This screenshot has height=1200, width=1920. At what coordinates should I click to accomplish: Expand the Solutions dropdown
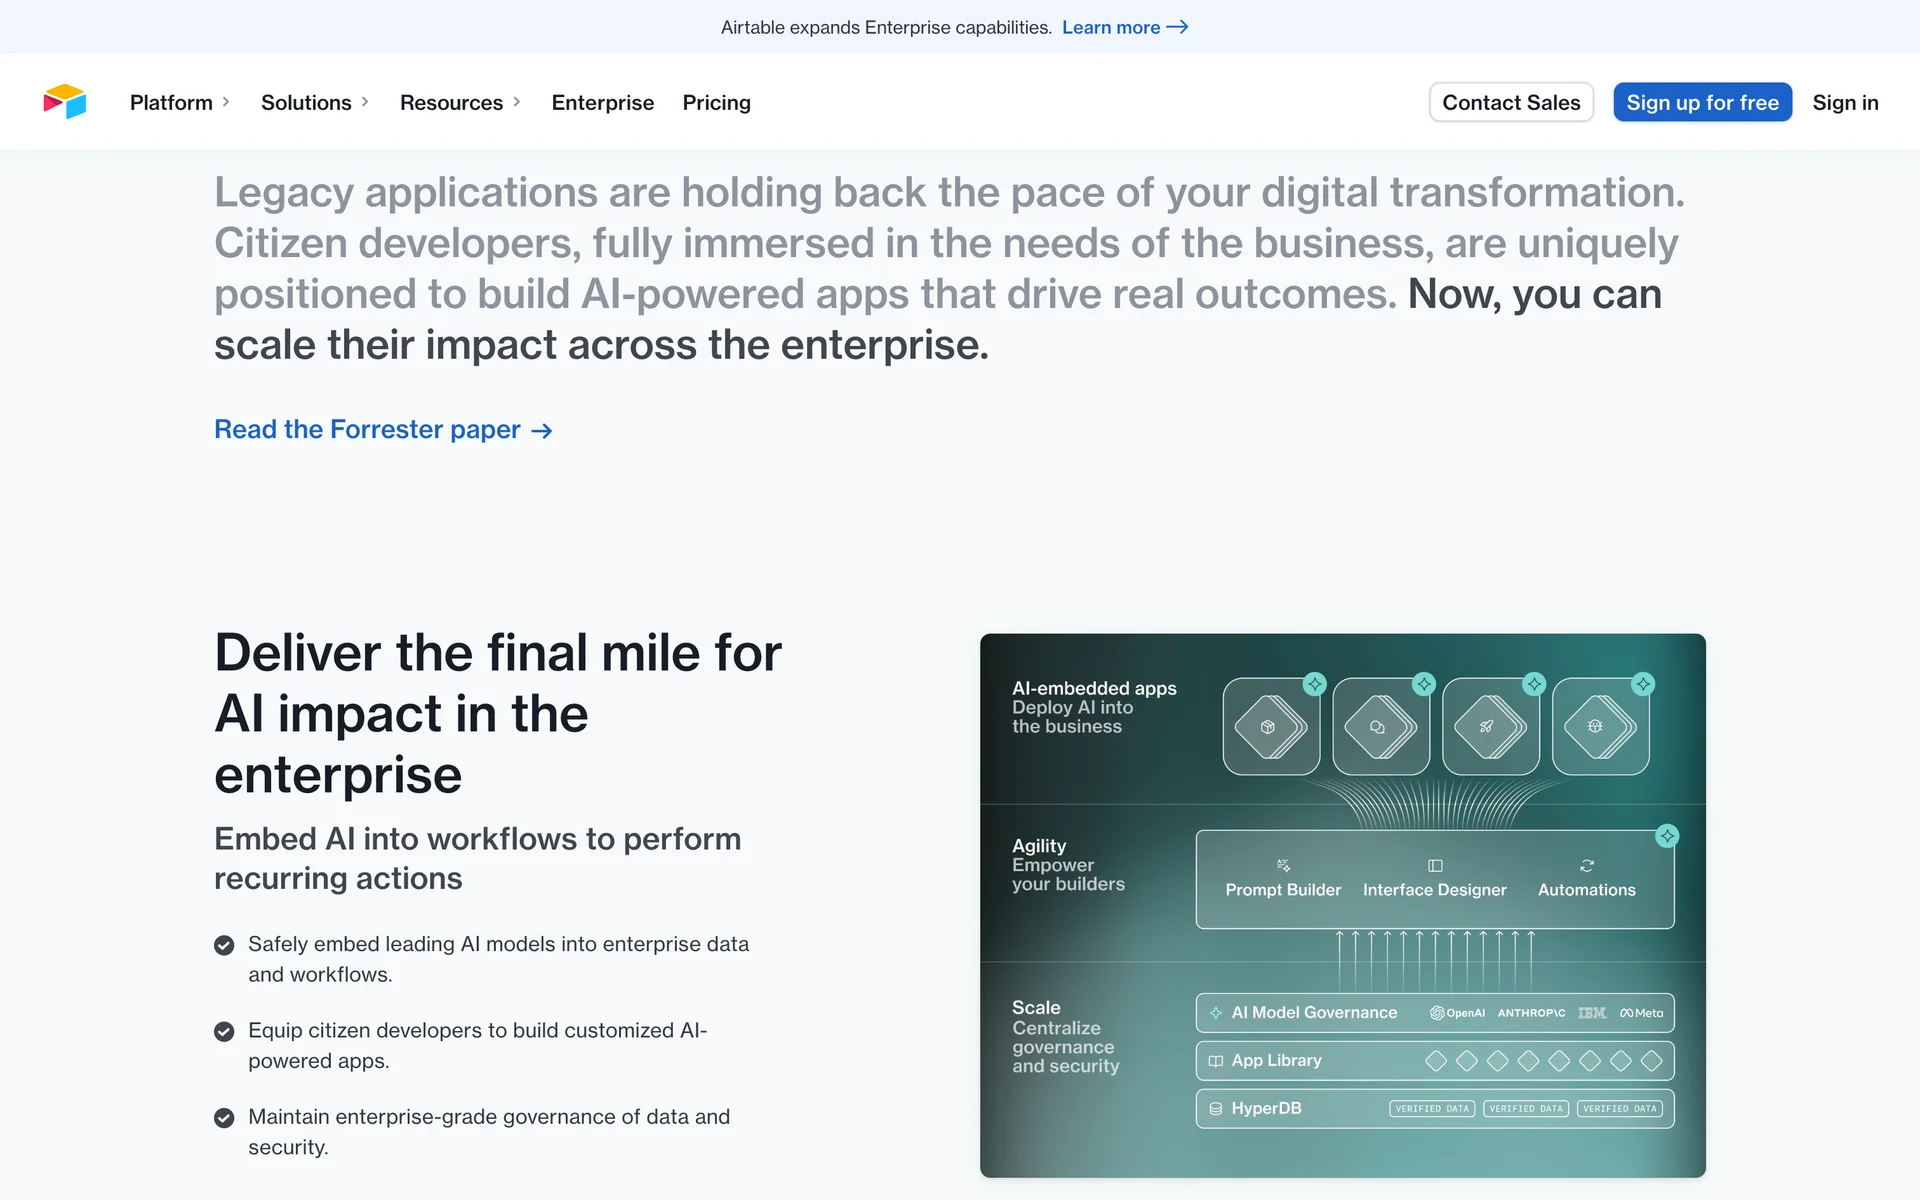coord(315,102)
